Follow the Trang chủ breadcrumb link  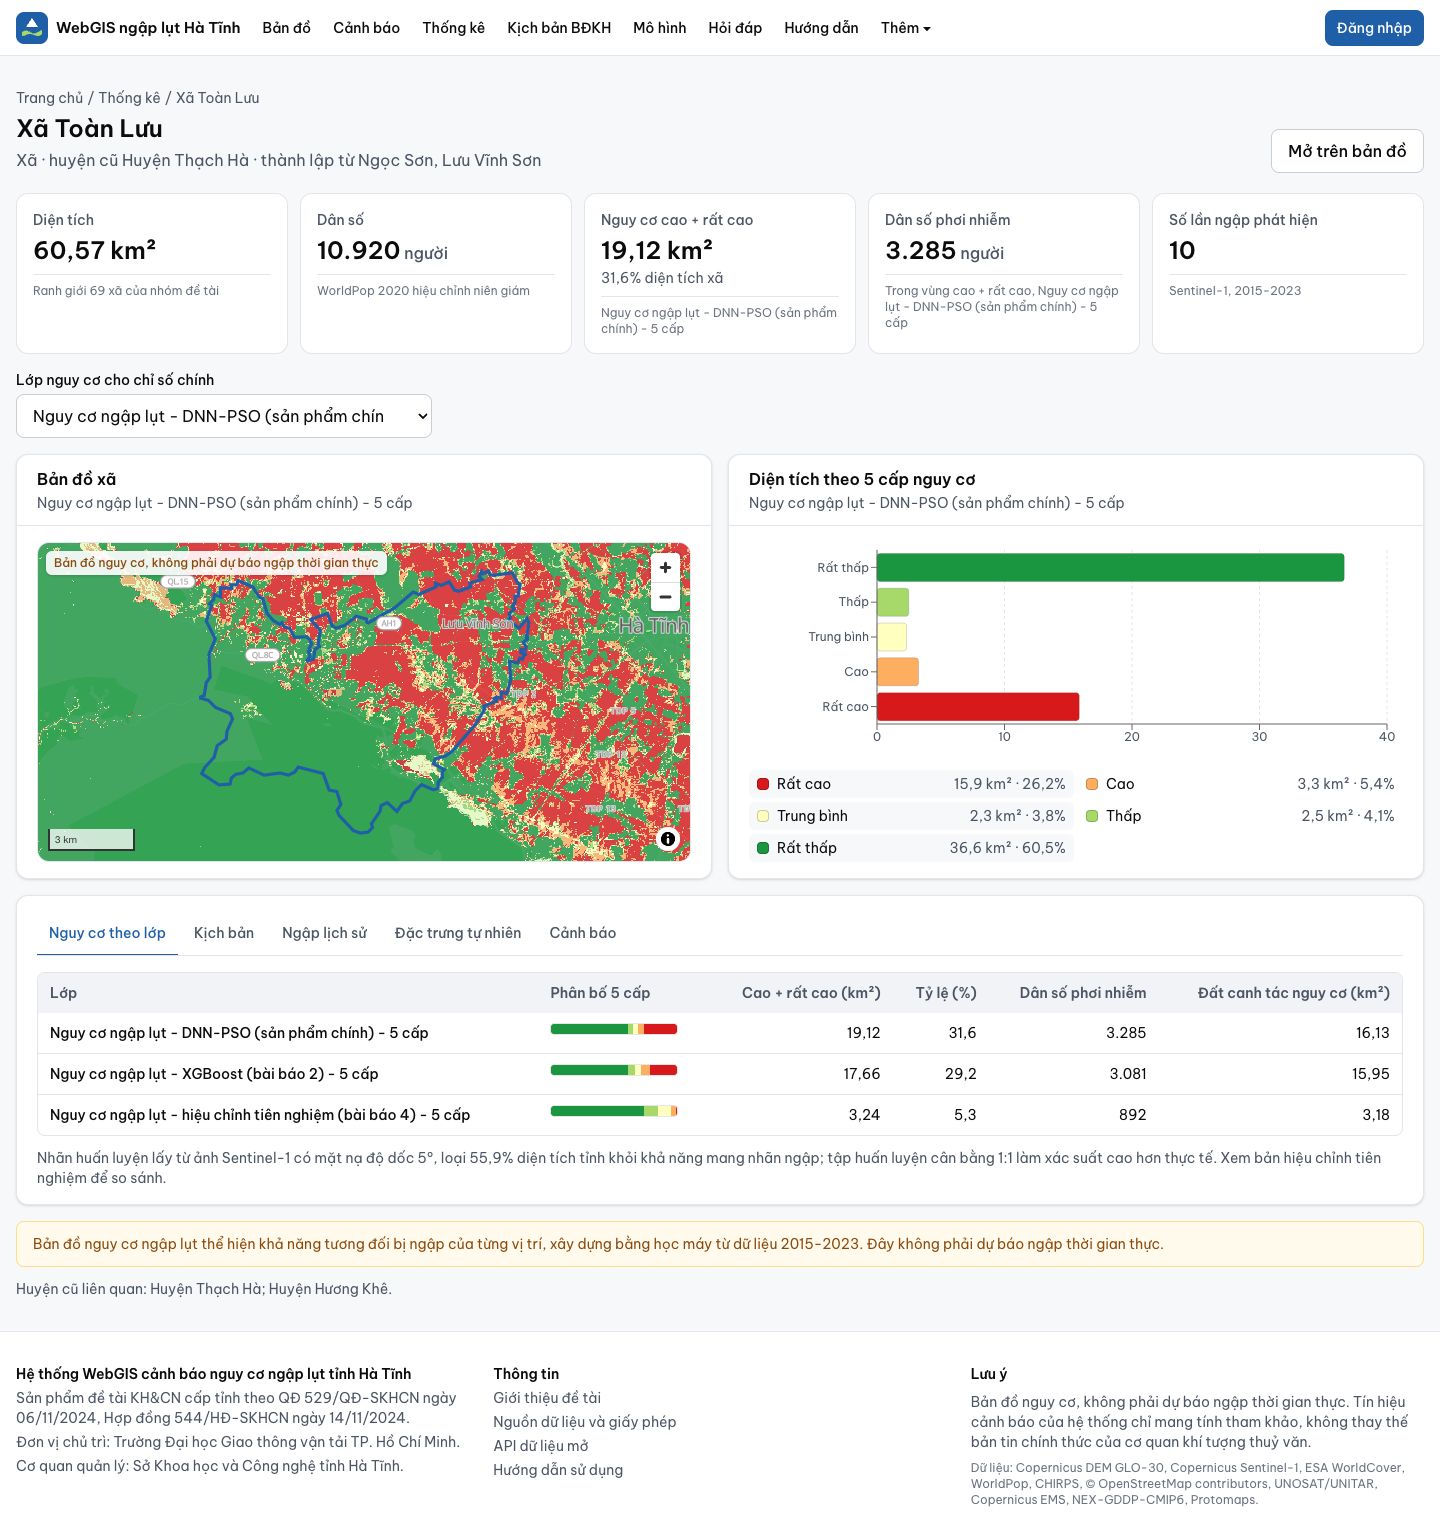coord(50,98)
